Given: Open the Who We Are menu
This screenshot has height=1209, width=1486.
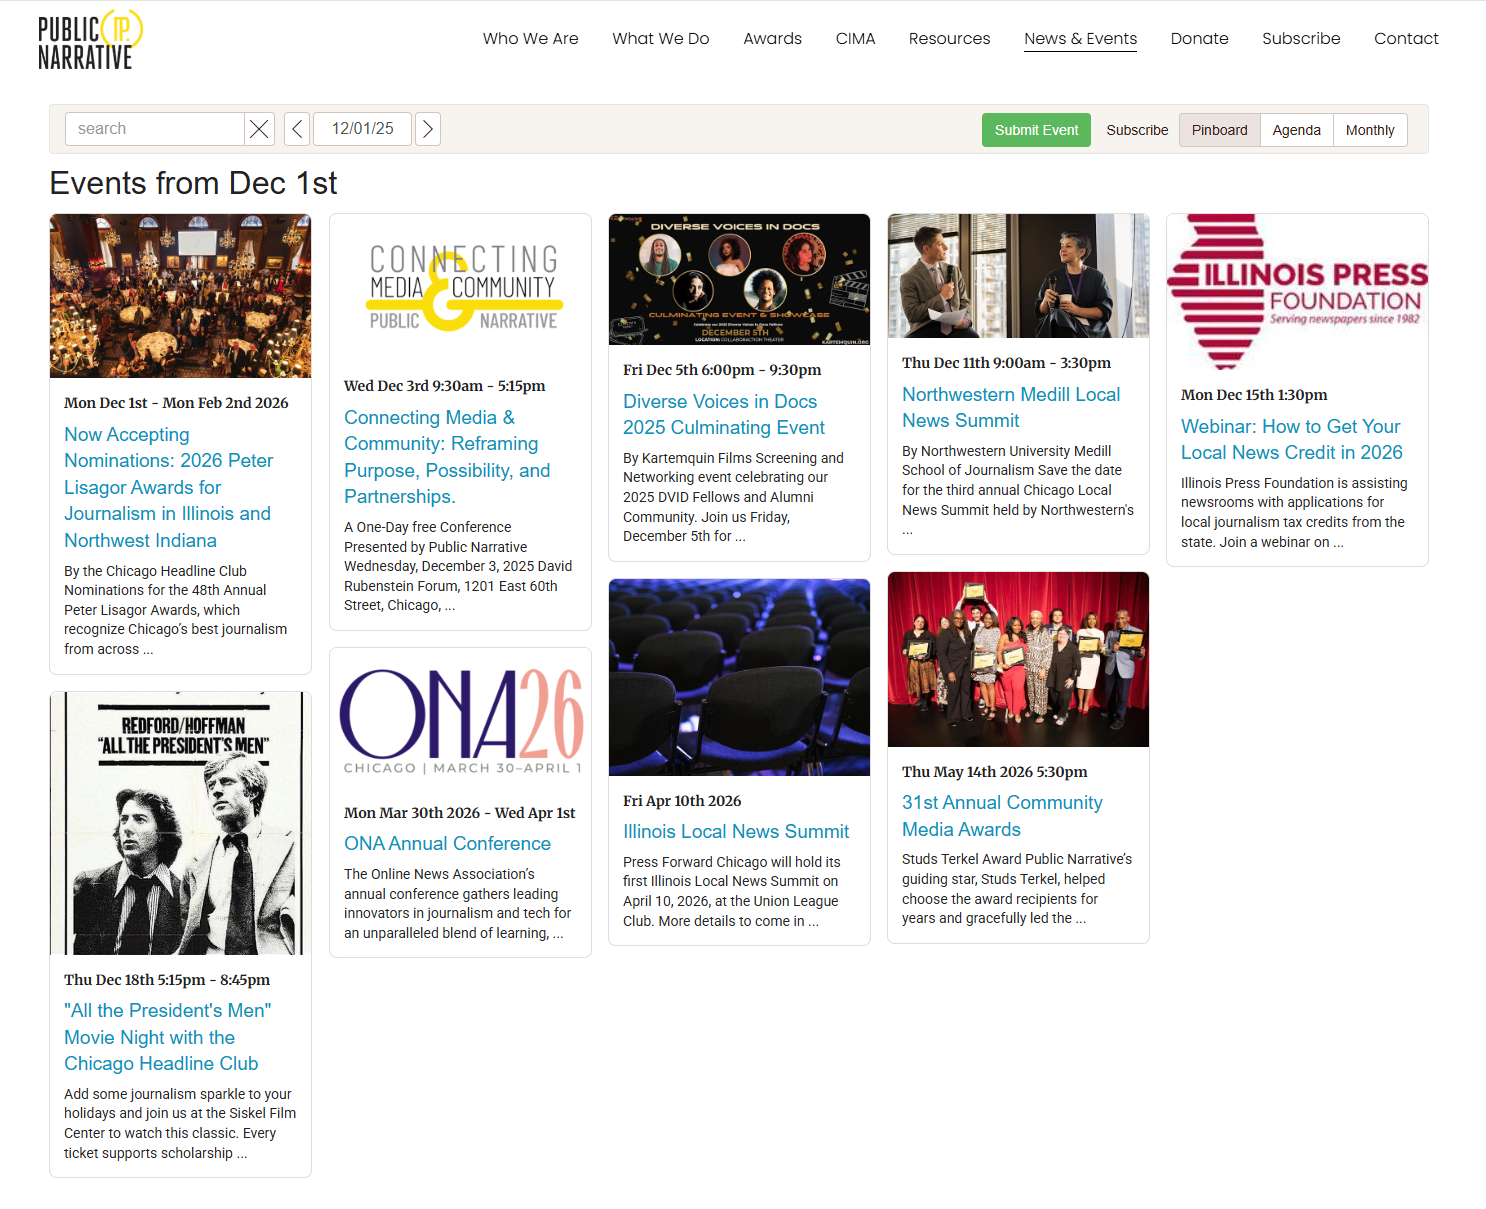Looking at the screenshot, I should [x=531, y=39].
